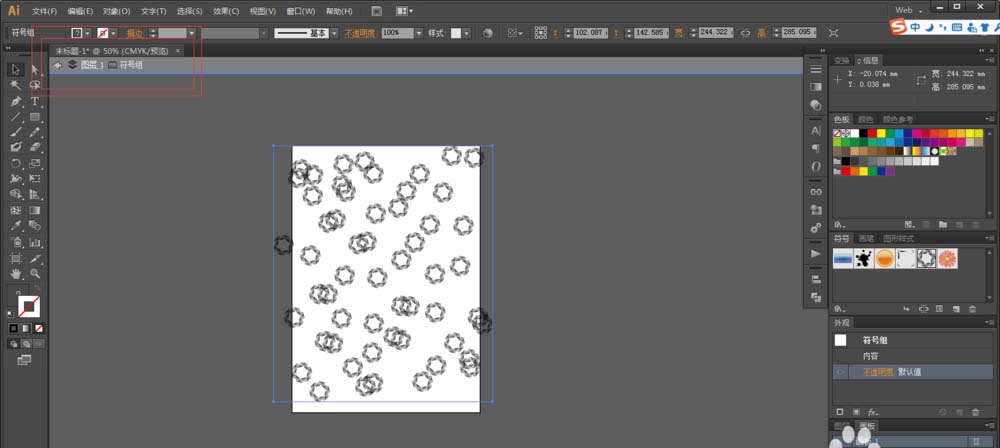Toggle visibility eye of opacity row
This screenshot has height=448, width=1000.
tap(841, 371)
